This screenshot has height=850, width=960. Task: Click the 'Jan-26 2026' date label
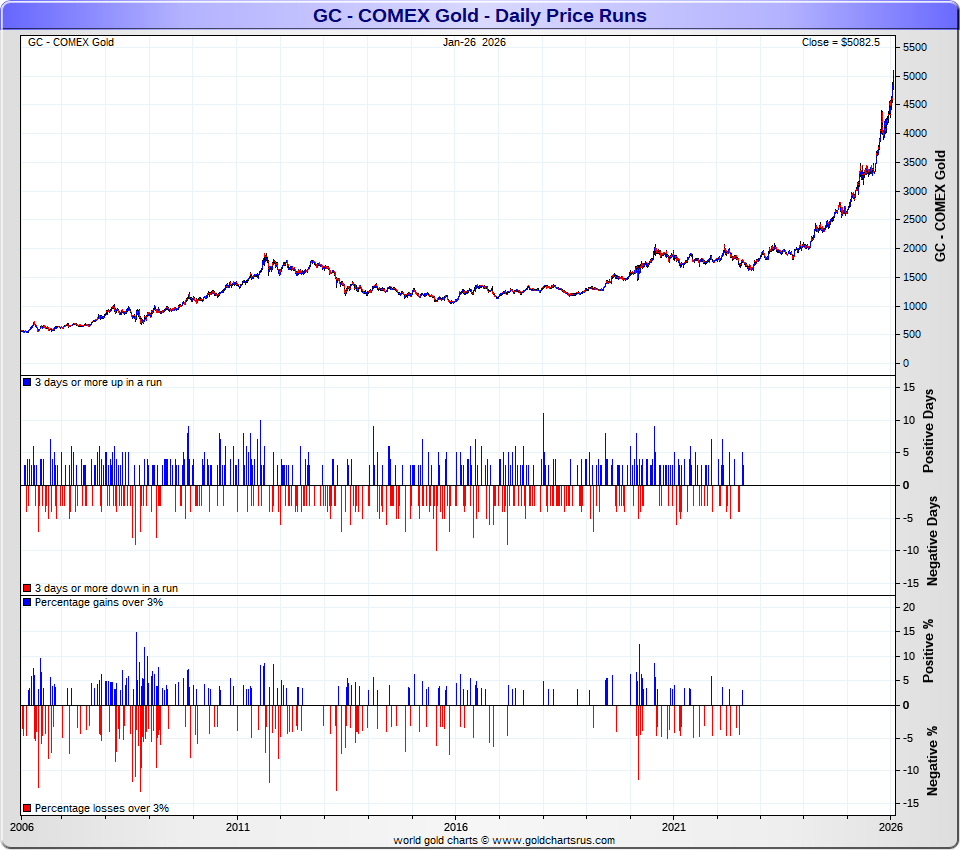pos(474,43)
